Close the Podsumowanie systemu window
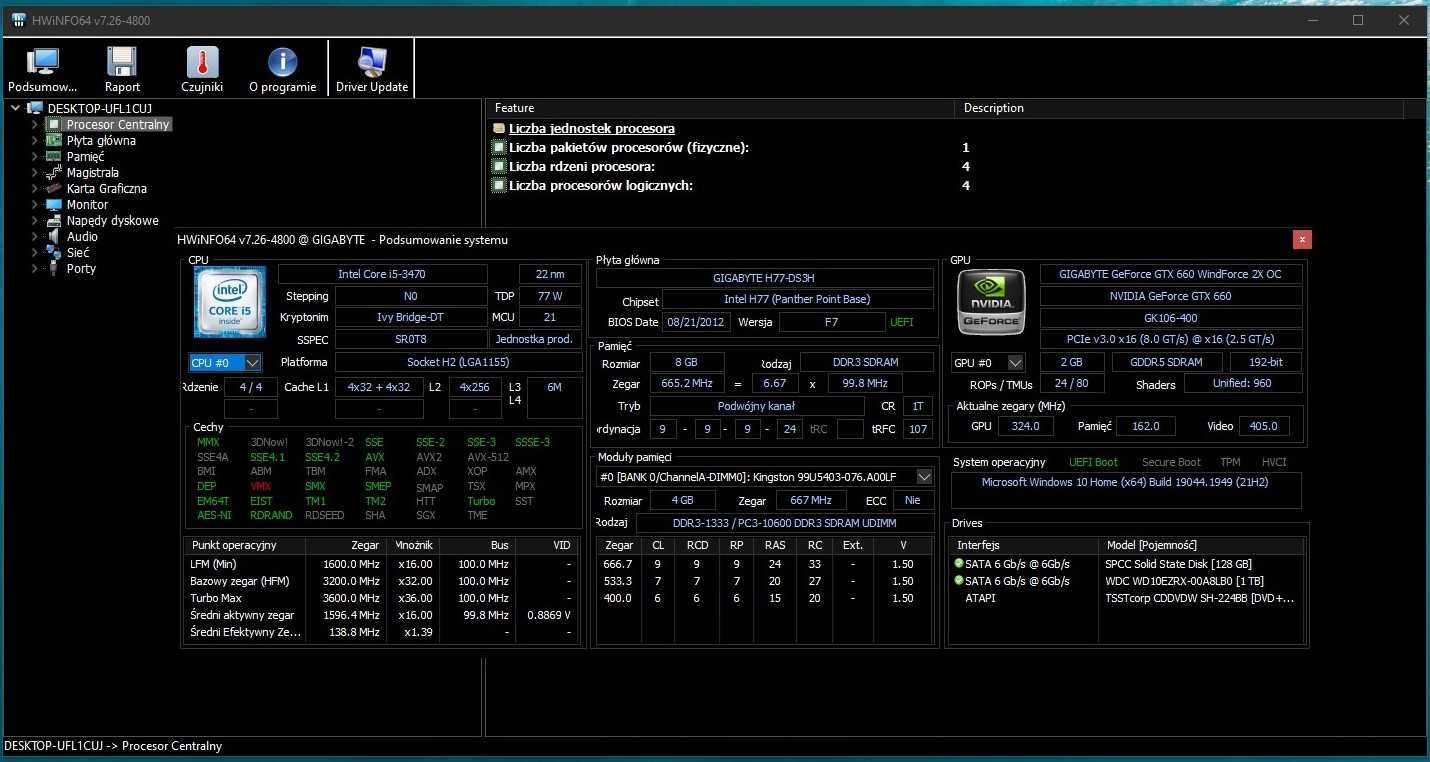1430x762 pixels. (x=1301, y=239)
